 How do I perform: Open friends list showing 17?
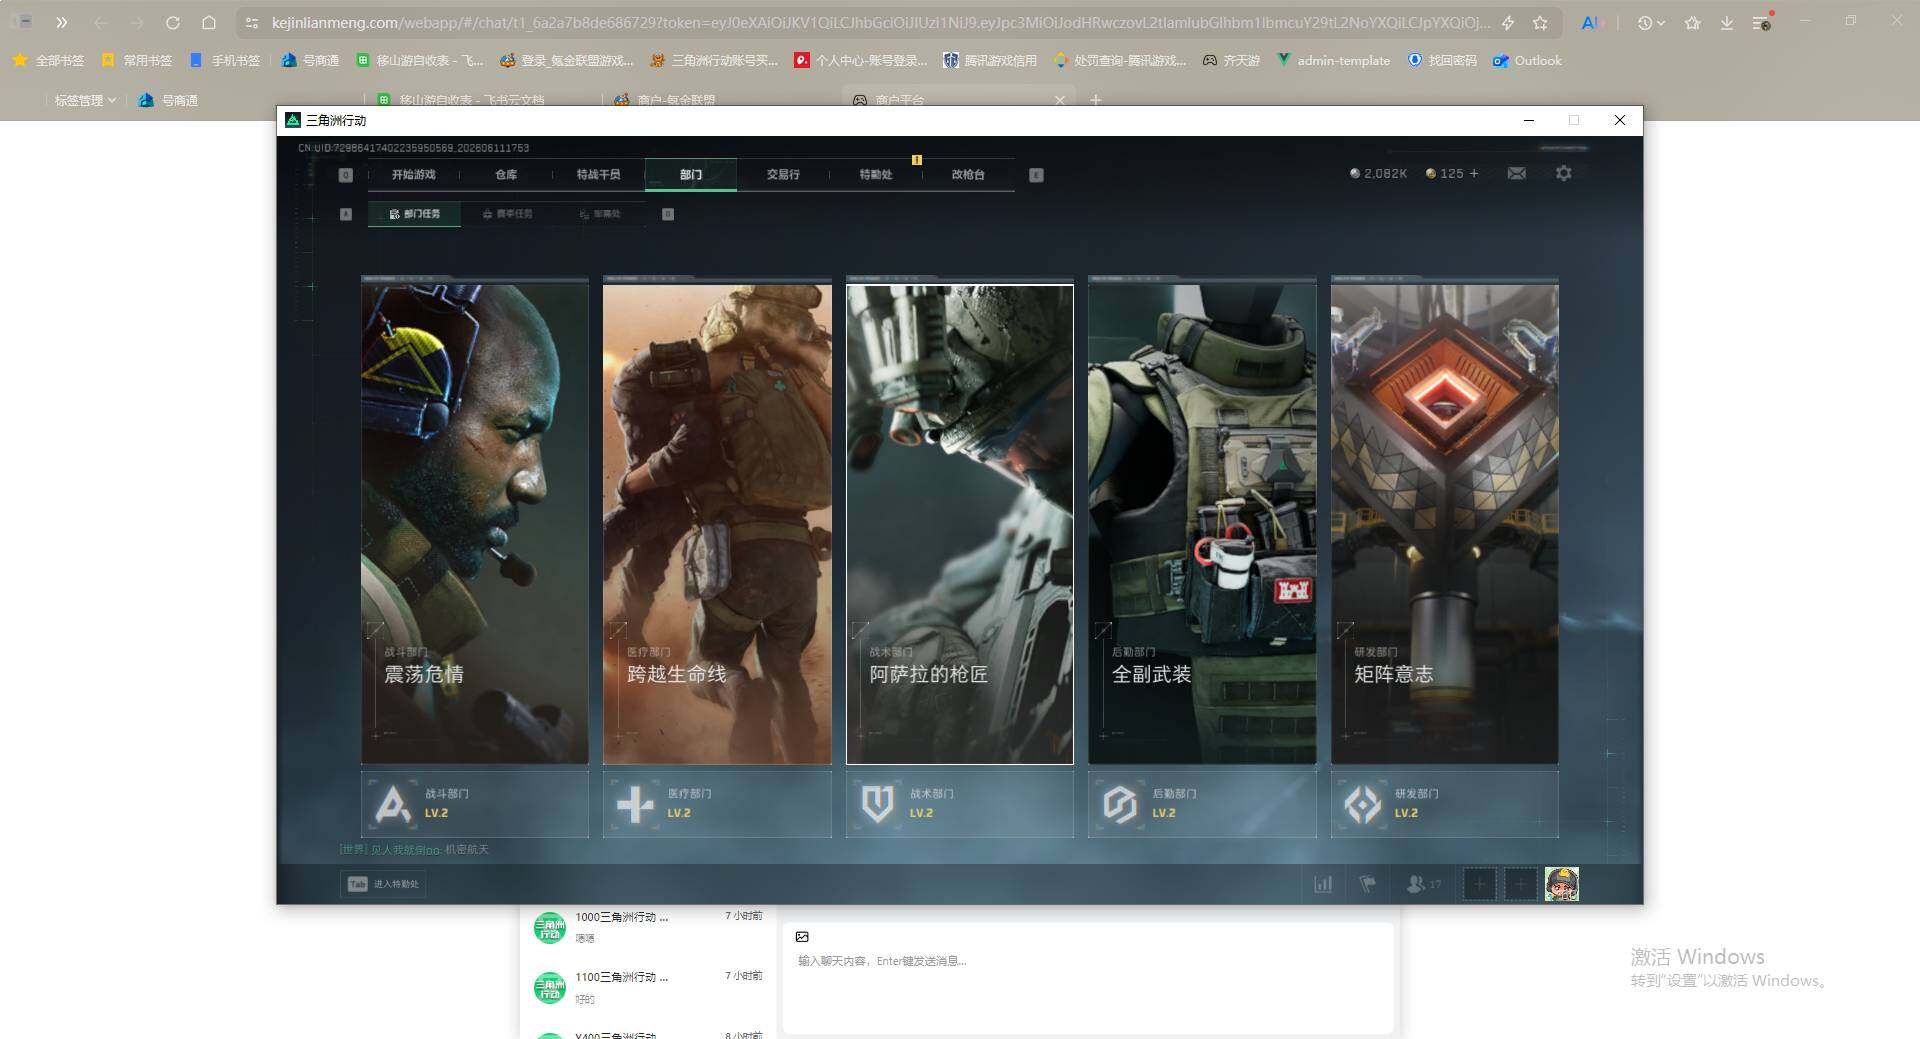pos(1424,884)
